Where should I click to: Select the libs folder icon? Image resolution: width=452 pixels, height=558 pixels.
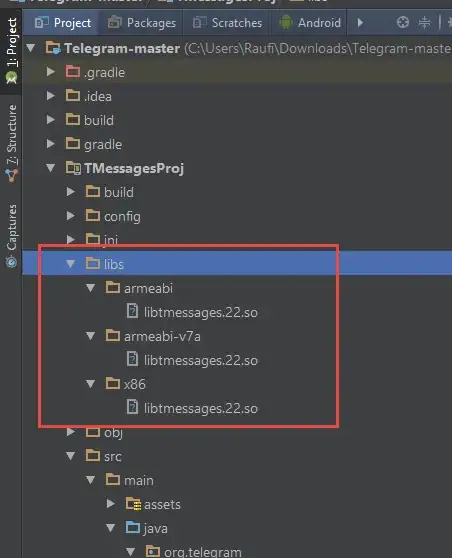[x=93, y=263]
